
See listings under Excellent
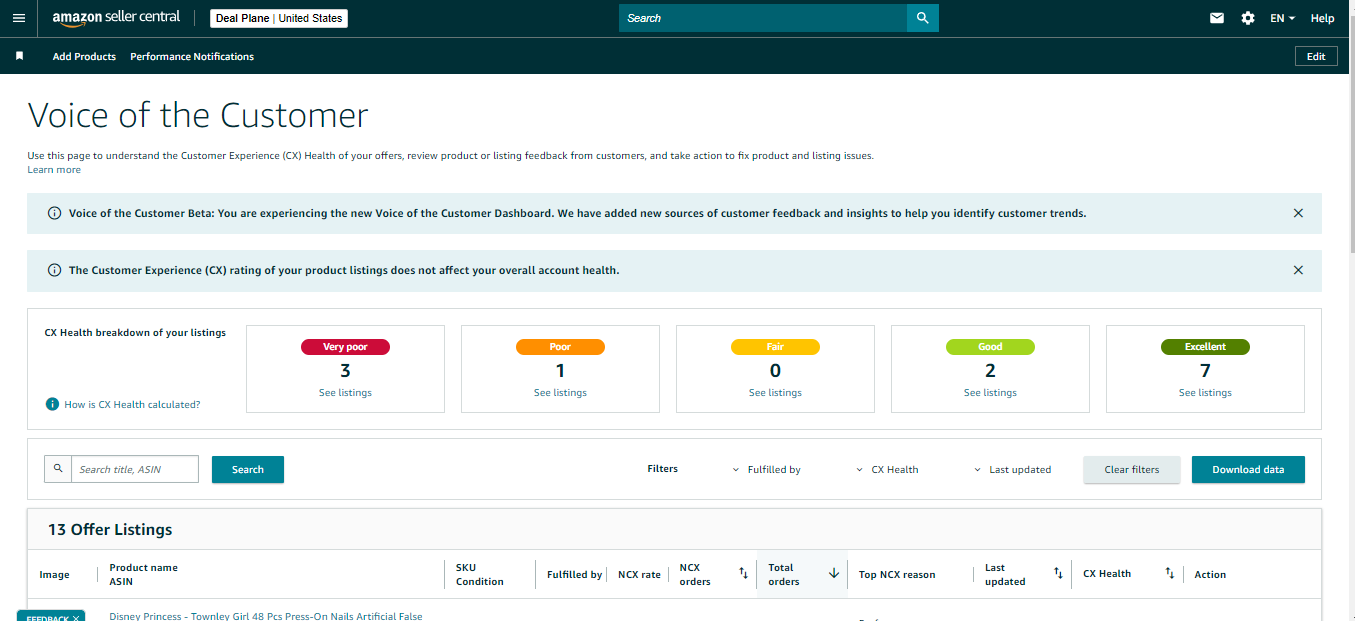pyautogui.click(x=1205, y=392)
